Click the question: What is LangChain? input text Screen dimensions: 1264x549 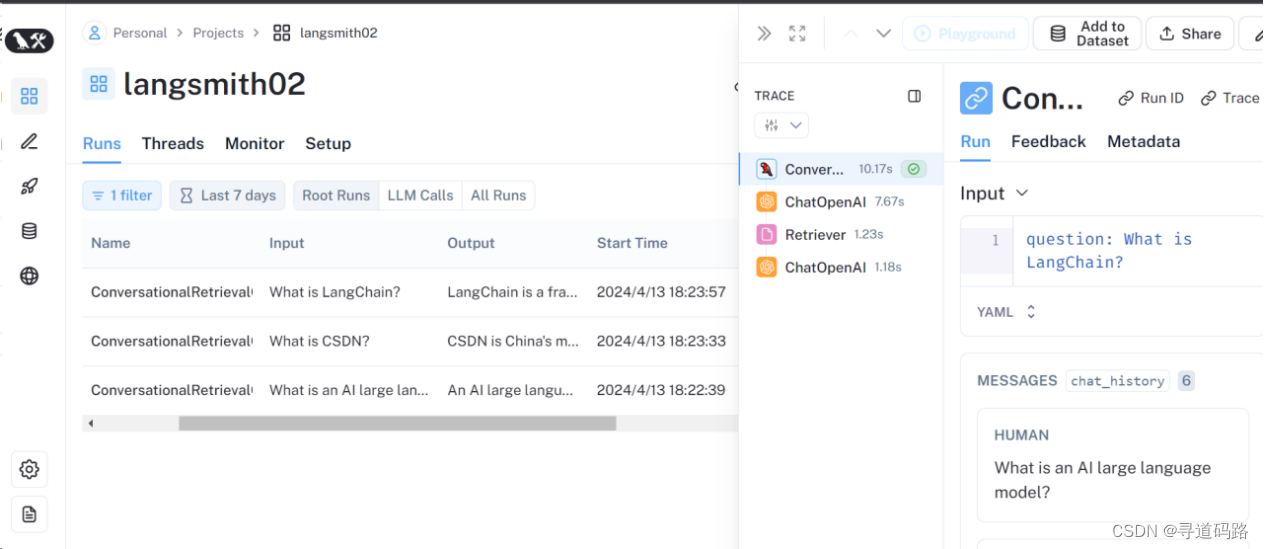click(1109, 251)
